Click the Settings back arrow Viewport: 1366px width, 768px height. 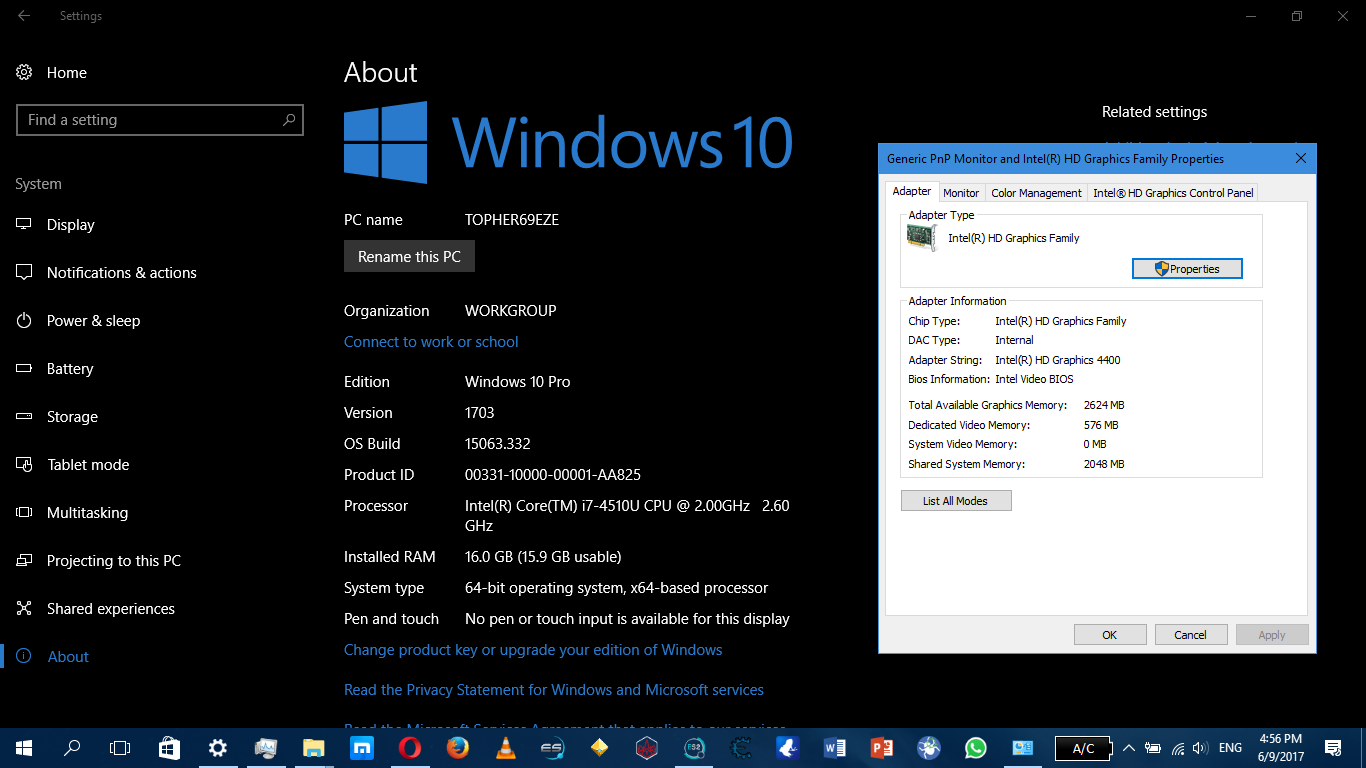tap(24, 16)
